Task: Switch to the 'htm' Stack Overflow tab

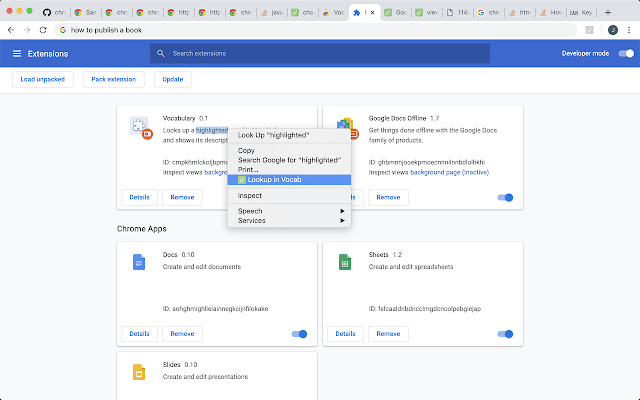Action: coord(520,13)
